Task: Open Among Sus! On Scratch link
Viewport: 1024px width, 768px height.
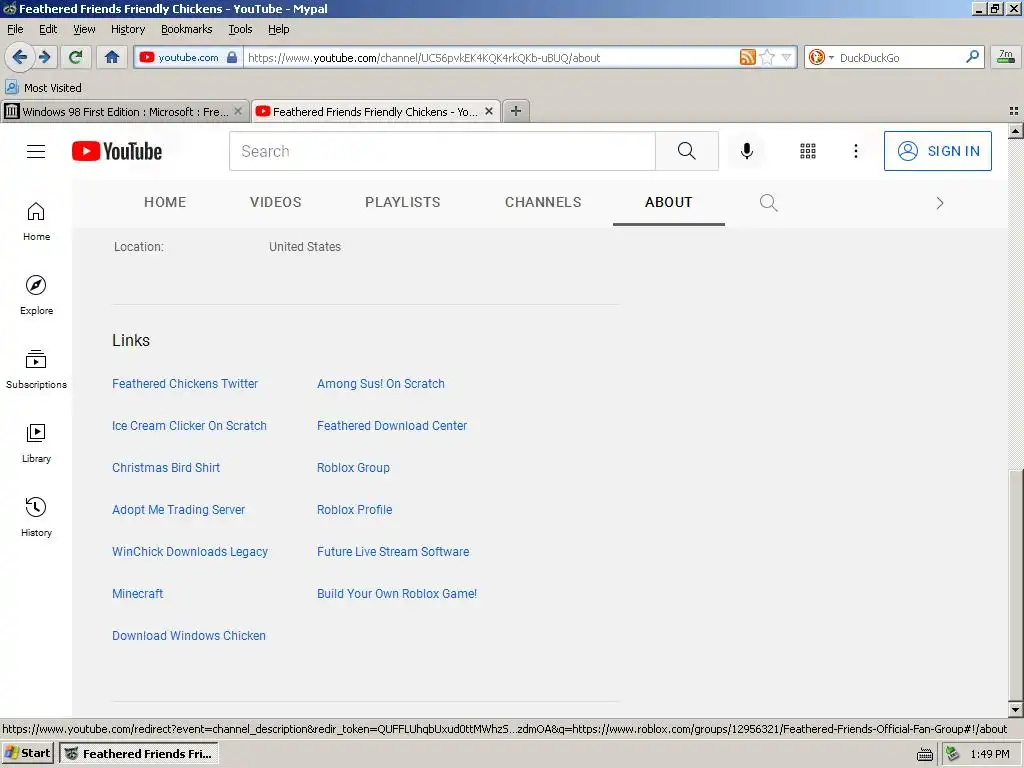Action: (x=381, y=384)
